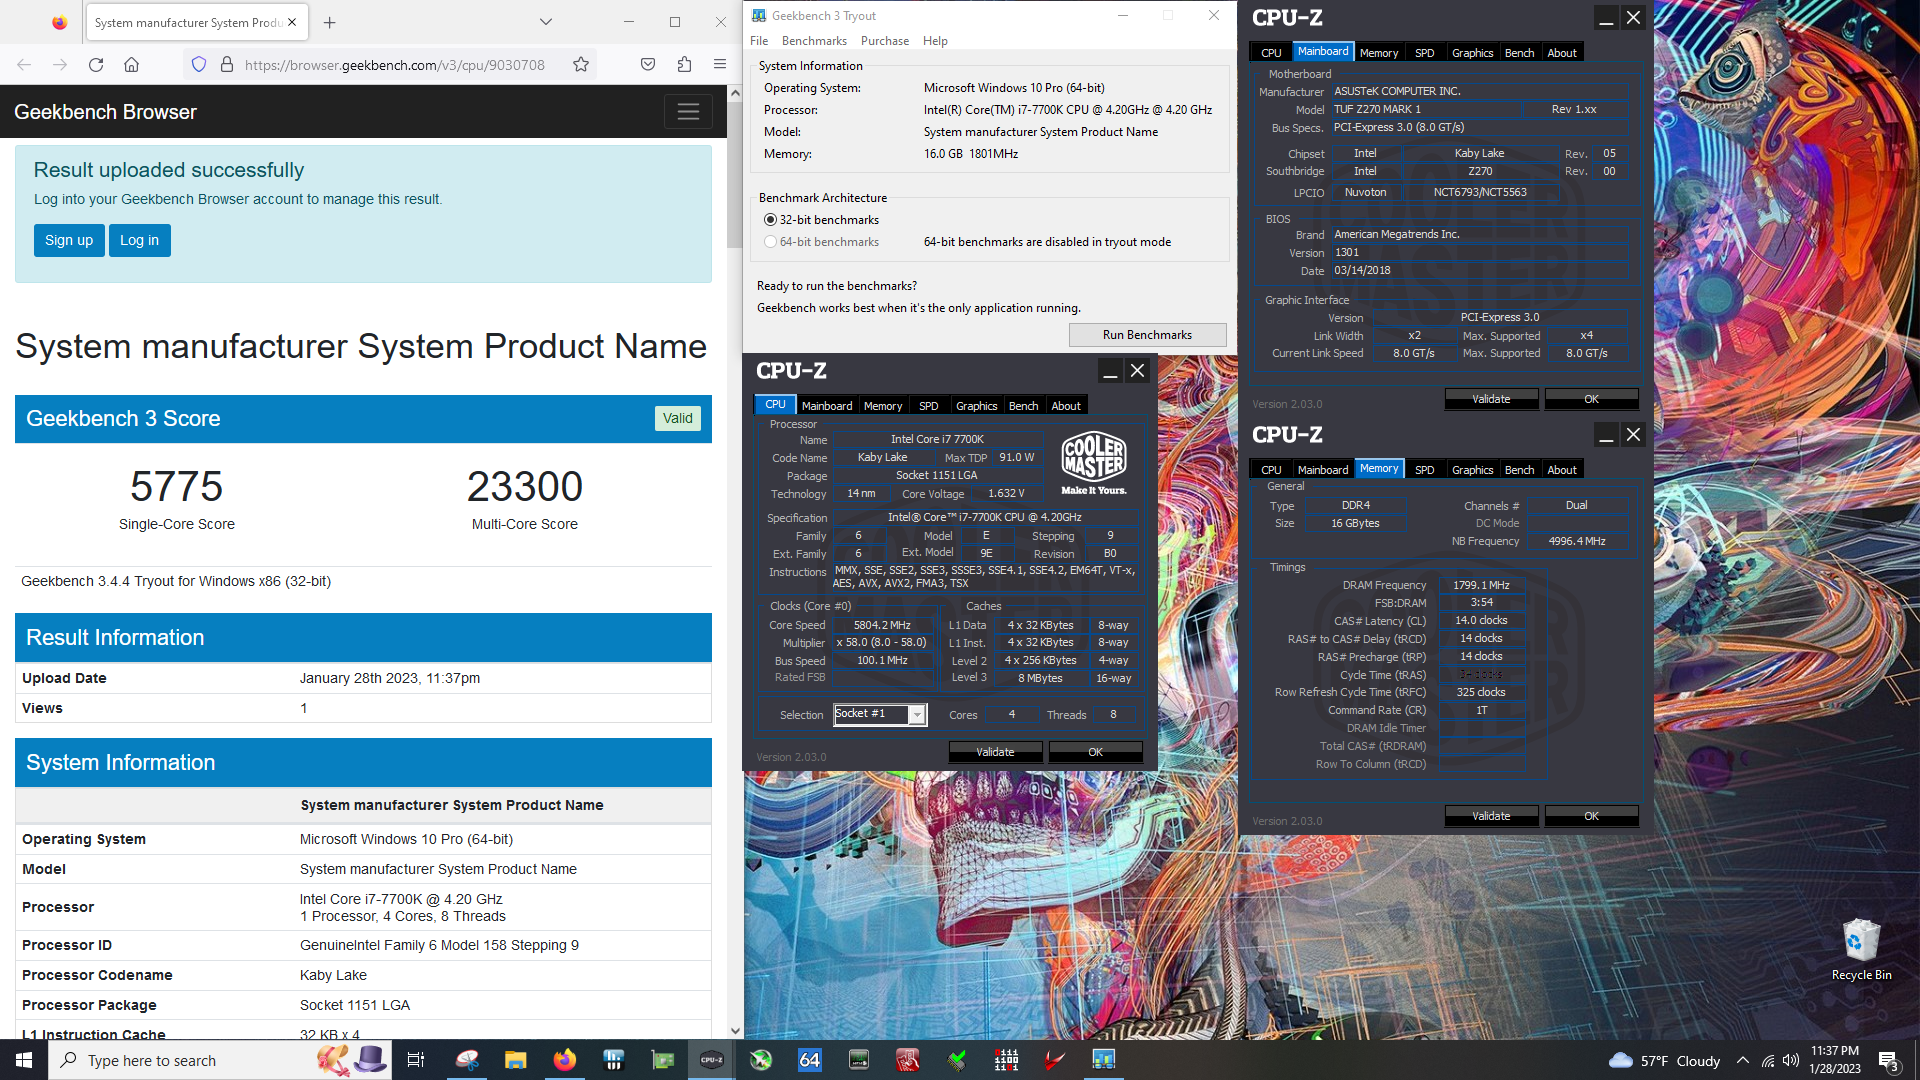
Task: Click the CPU-Z taskbar icon
Action: click(711, 1060)
